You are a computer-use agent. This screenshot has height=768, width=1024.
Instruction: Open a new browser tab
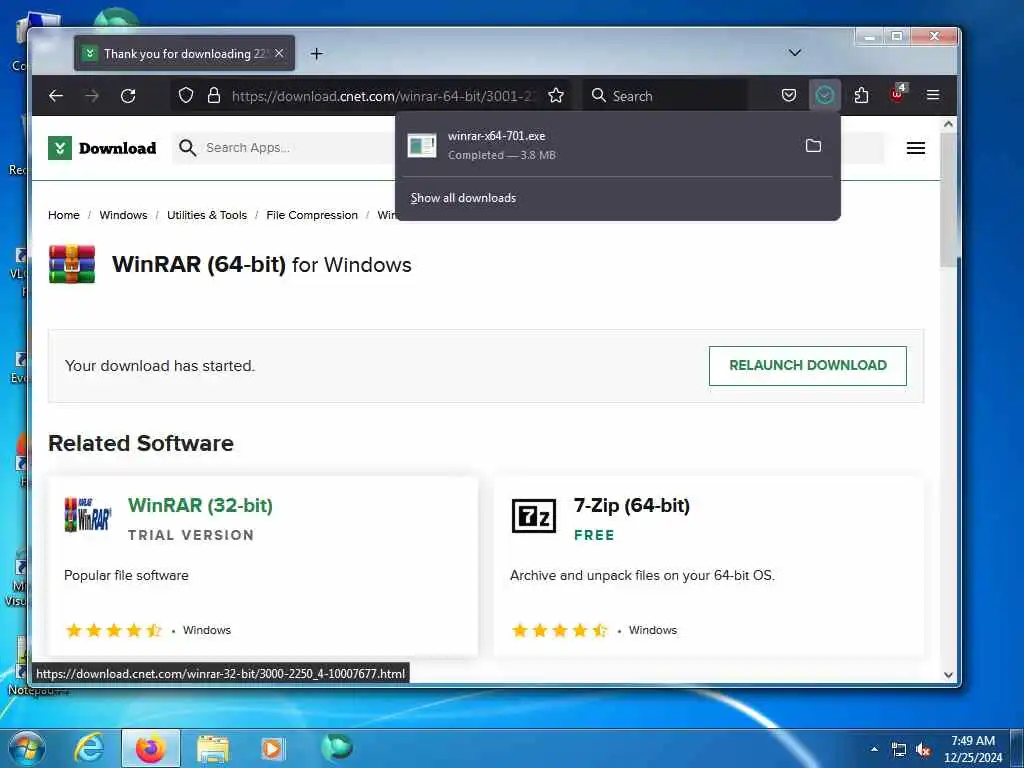coord(317,54)
